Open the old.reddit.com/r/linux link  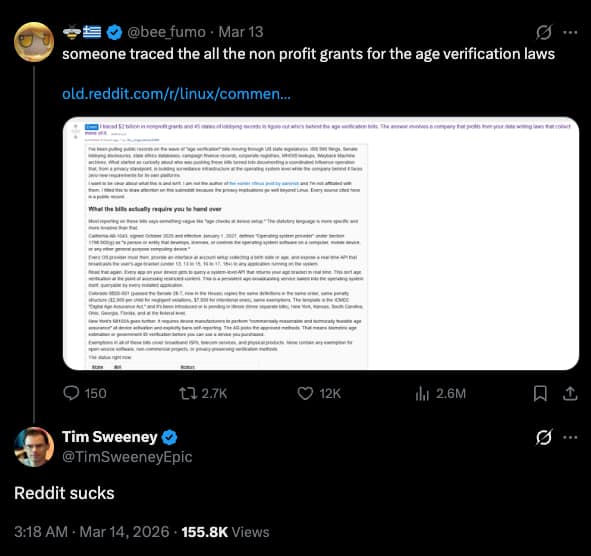(176, 93)
